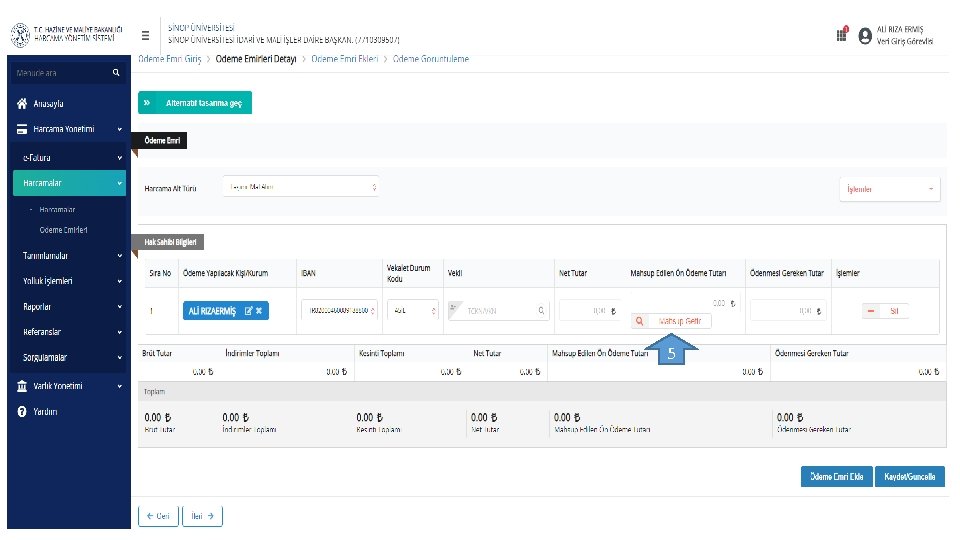Click the search icon in Vekil field
The image size is (960, 540).
pyautogui.click(x=541, y=311)
